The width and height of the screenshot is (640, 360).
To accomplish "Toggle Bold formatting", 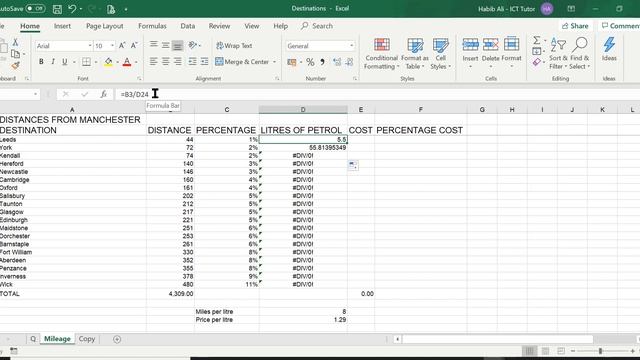I will [41, 62].
